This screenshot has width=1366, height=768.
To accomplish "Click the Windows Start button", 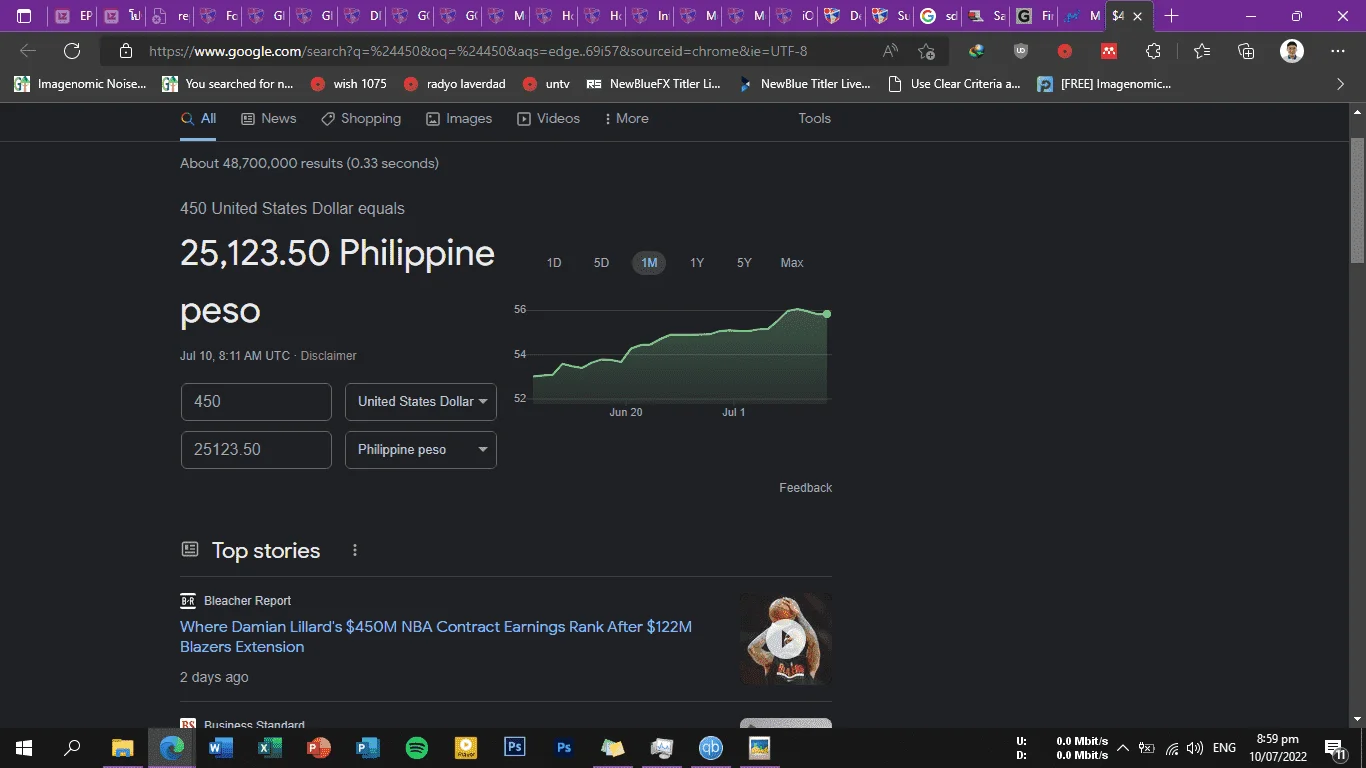I will (x=24, y=747).
